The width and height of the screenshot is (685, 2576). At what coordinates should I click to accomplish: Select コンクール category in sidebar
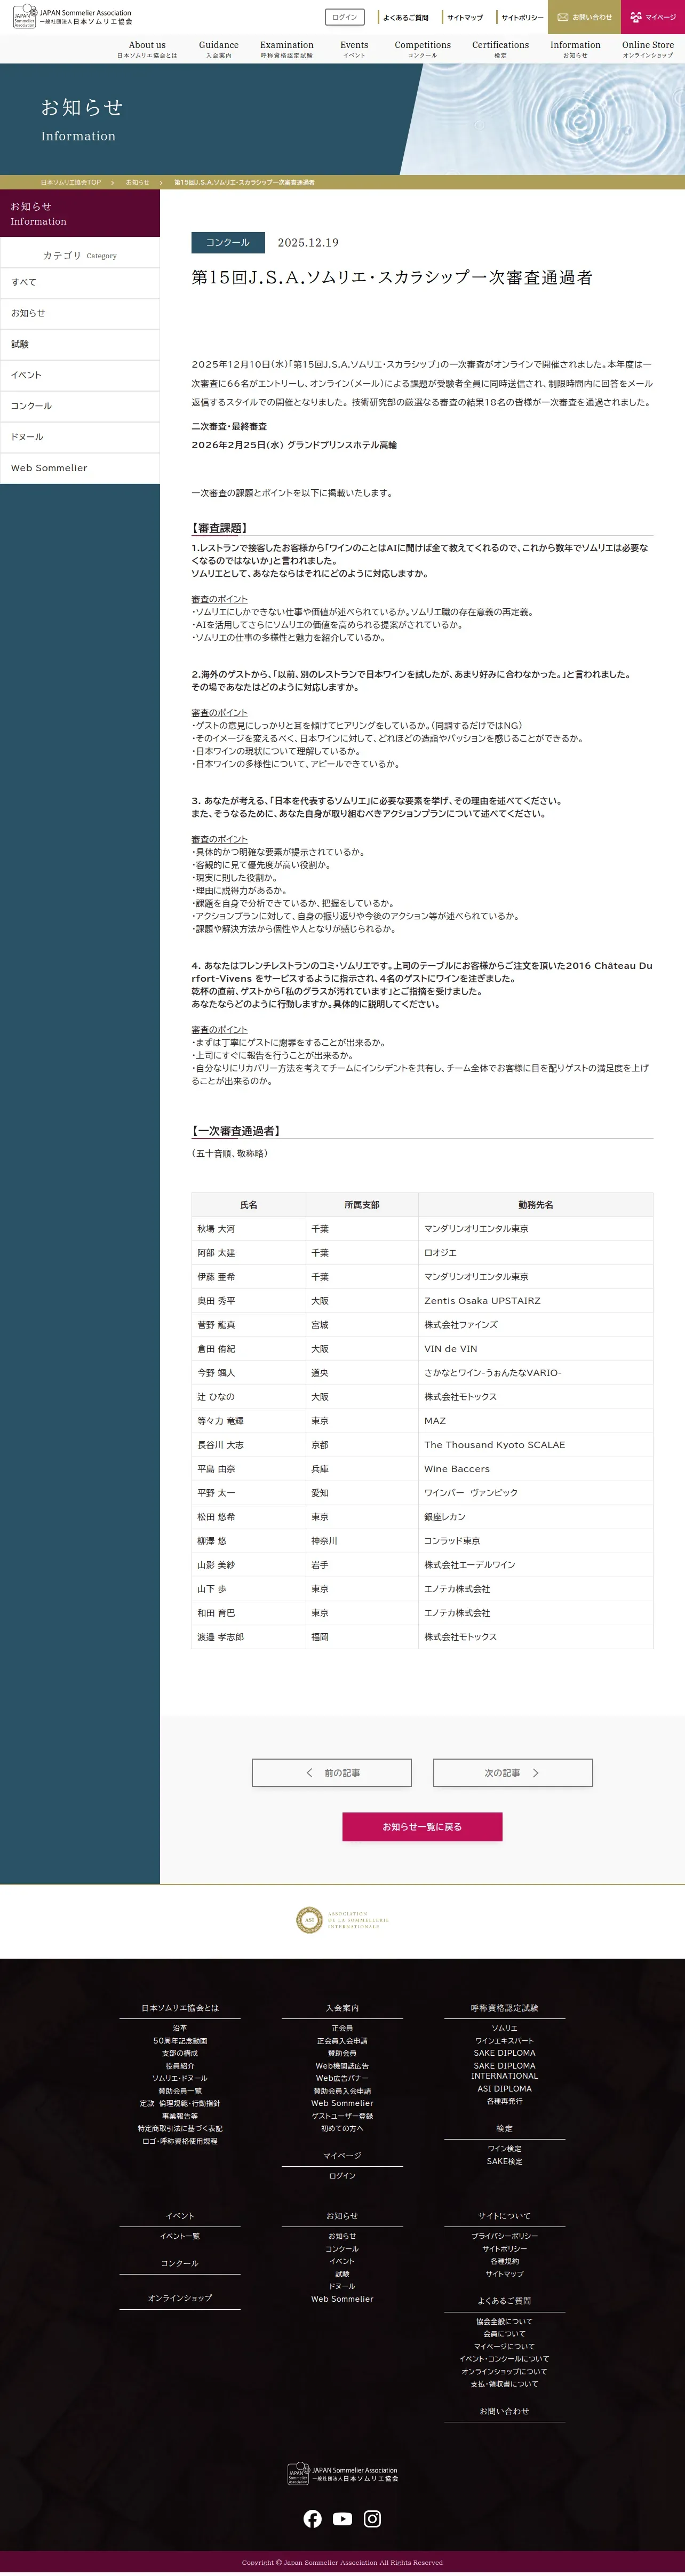[80, 406]
